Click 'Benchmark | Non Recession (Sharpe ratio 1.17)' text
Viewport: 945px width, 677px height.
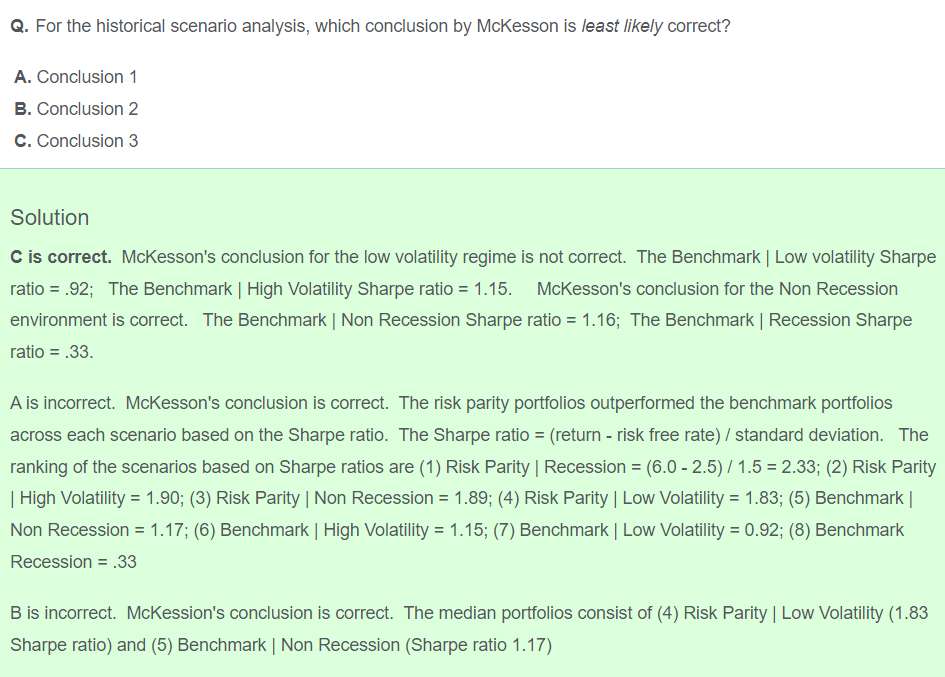365,645
